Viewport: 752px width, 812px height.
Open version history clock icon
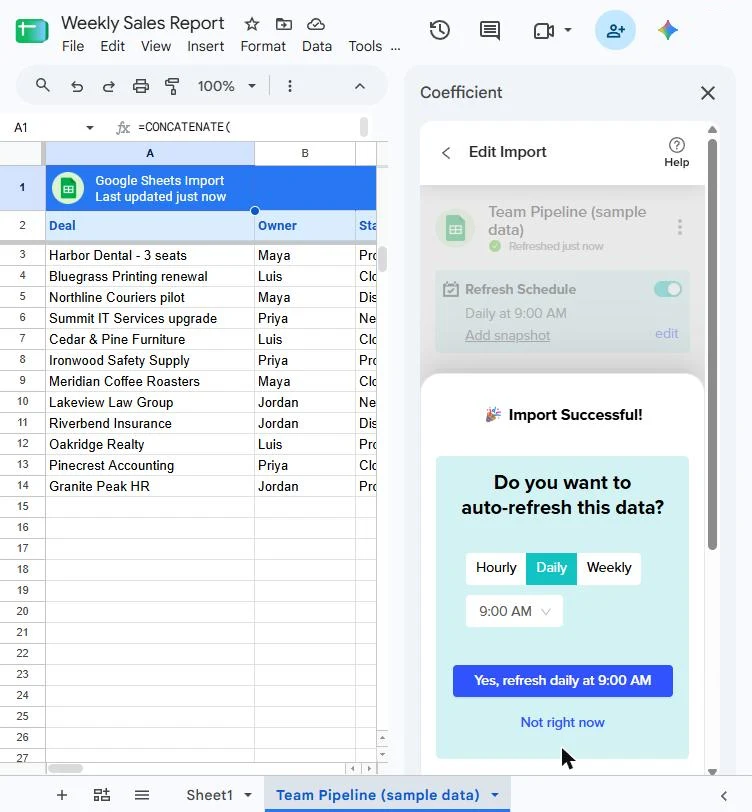point(440,30)
